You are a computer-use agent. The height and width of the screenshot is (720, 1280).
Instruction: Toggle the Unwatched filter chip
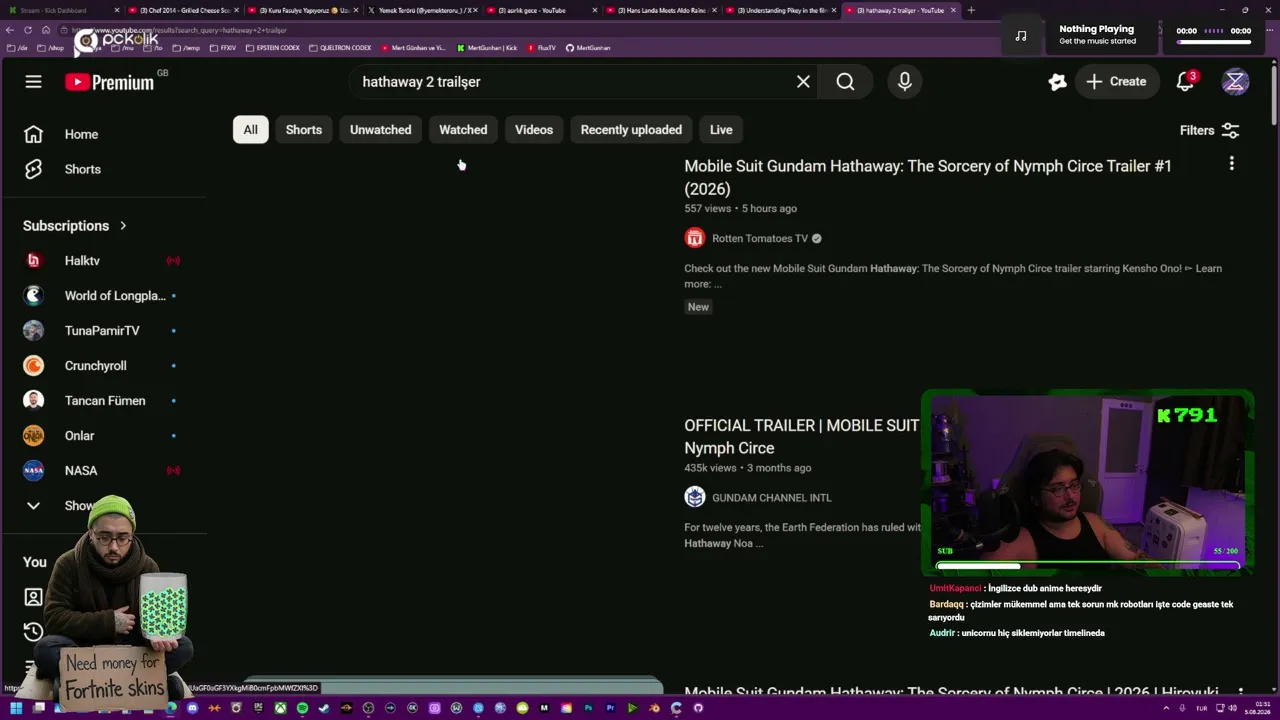(380, 130)
